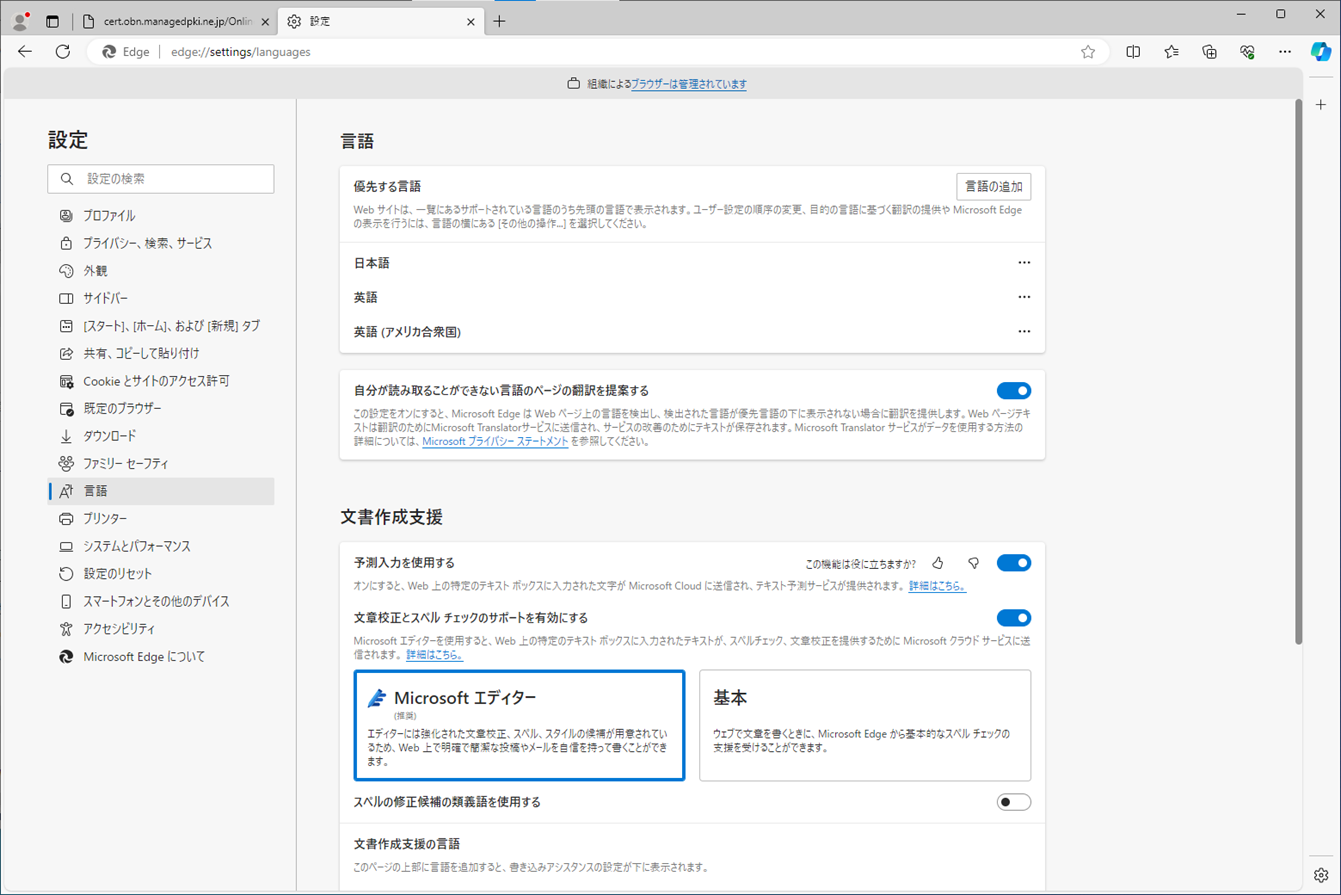1341x895 pixels.
Task: Add this page to favorites star icon
Action: [1088, 52]
